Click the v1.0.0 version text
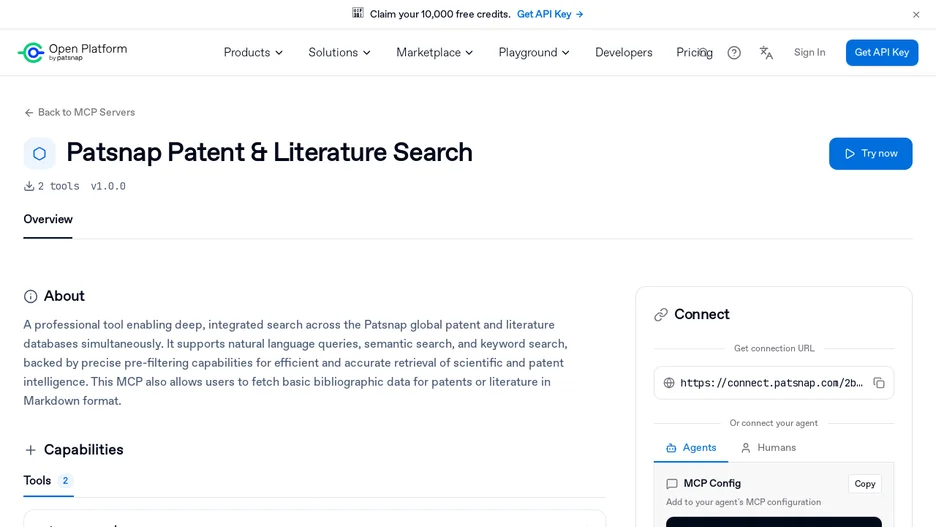The width and height of the screenshot is (936, 527). pyautogui.click(x=108, y=186)
